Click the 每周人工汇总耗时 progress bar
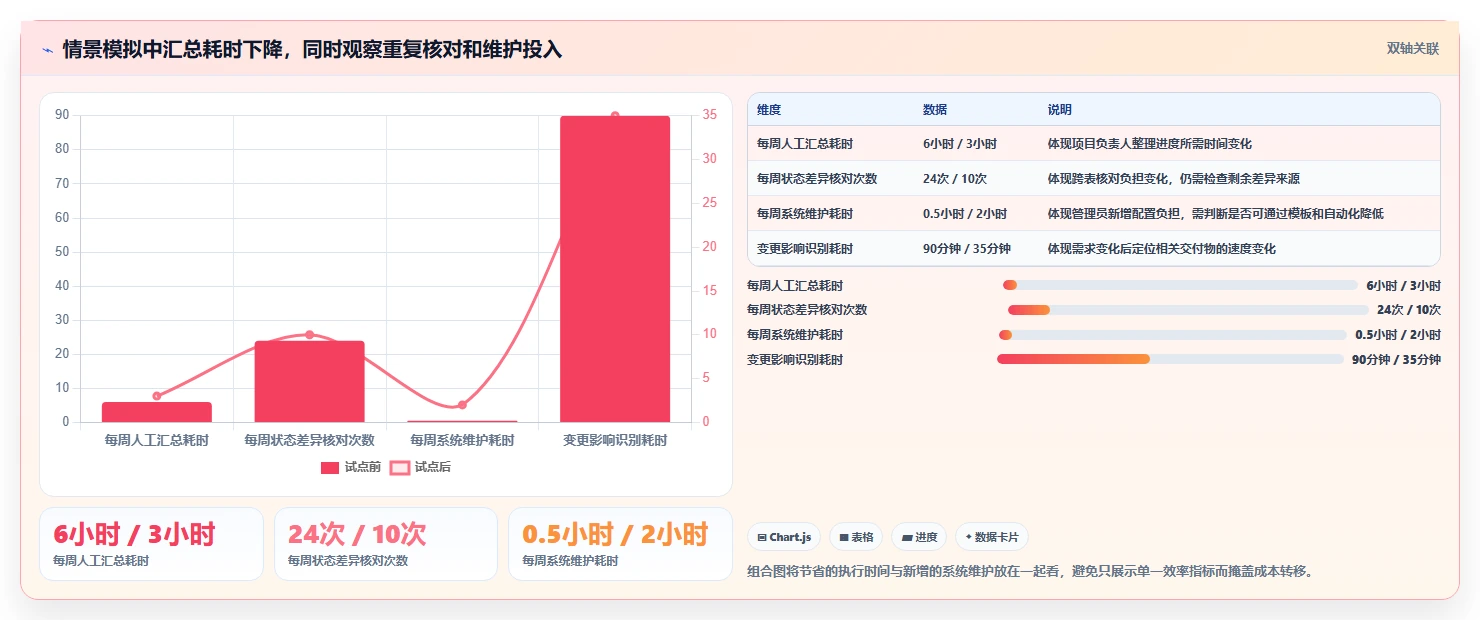Screen dimensions: 1480x620 tap(1180, 285)
